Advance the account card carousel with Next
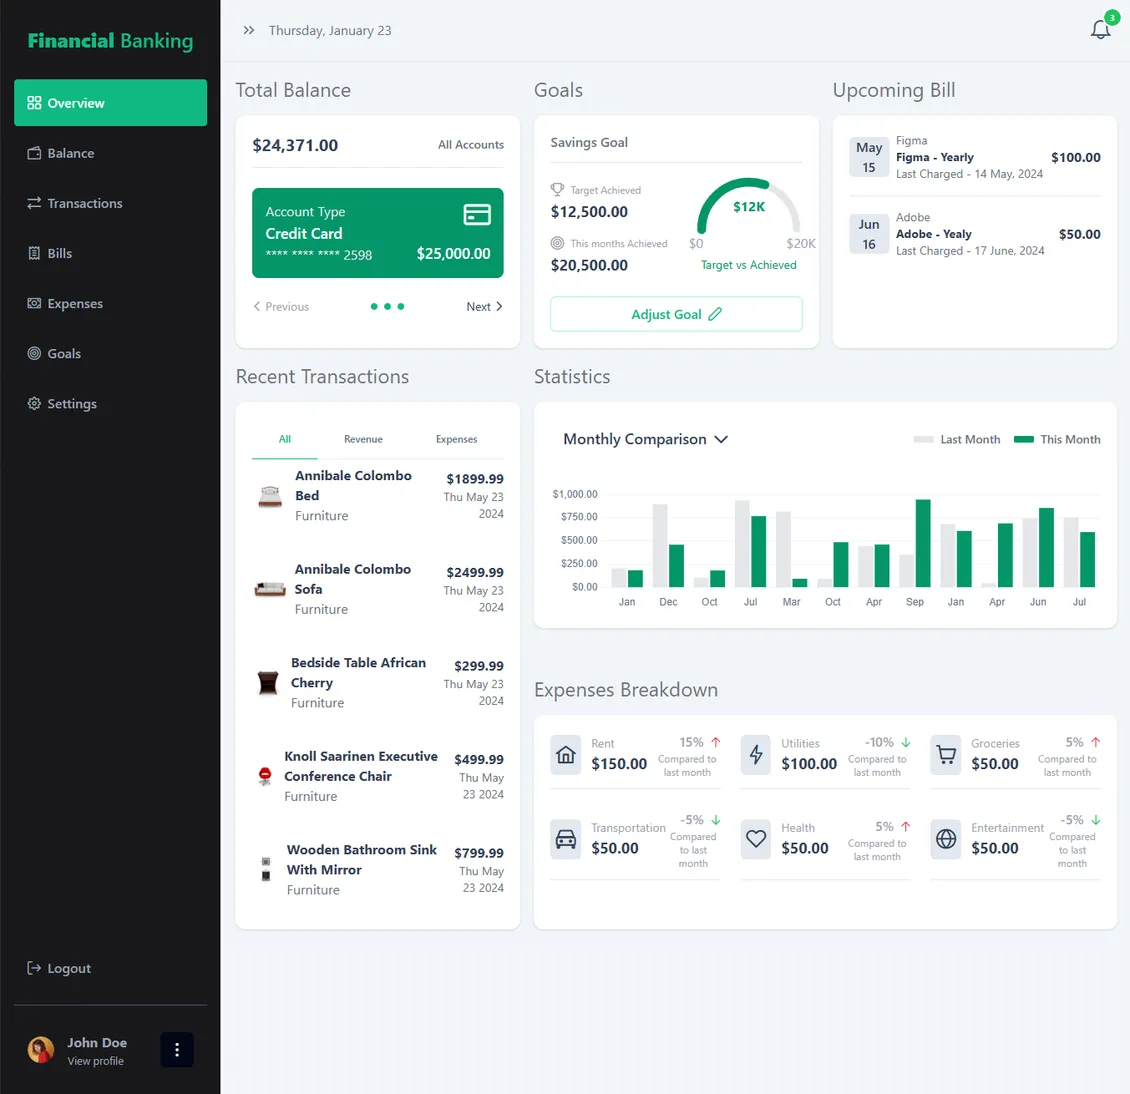Screen dimensions: 1130x1094 (x=485, y=306)
